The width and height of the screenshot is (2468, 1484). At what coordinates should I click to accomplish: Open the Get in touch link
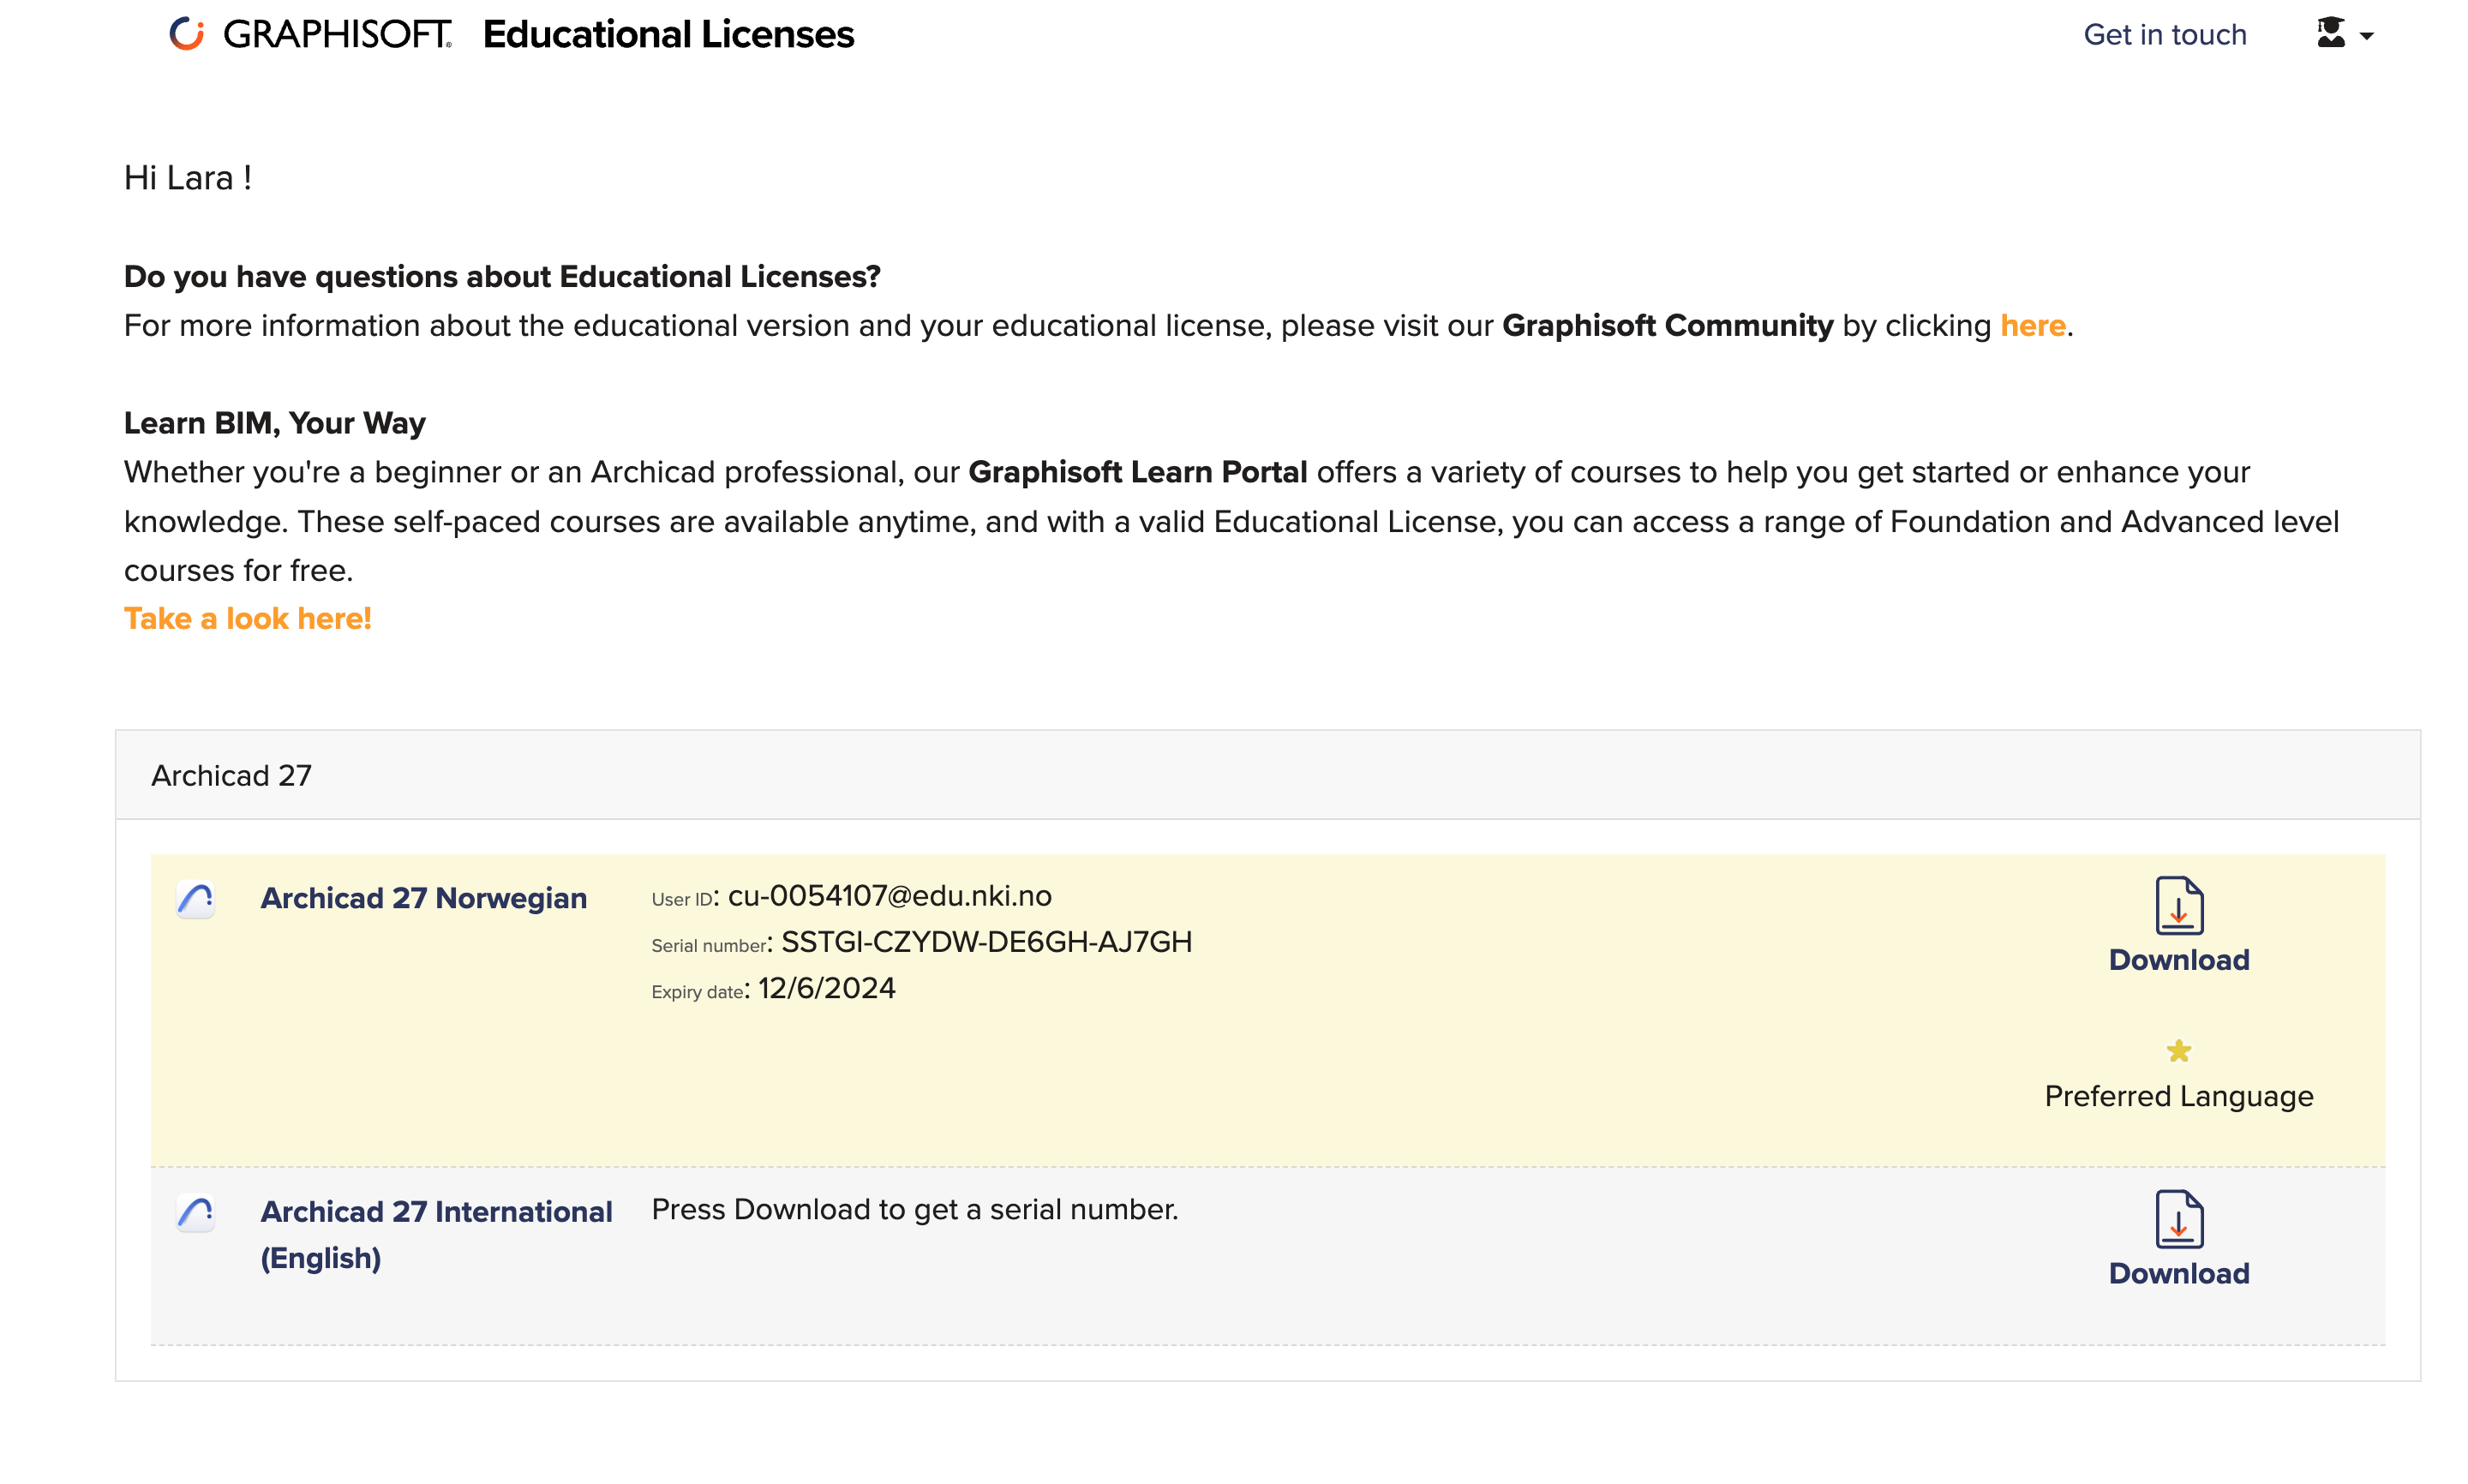(x=2164, y=35)
